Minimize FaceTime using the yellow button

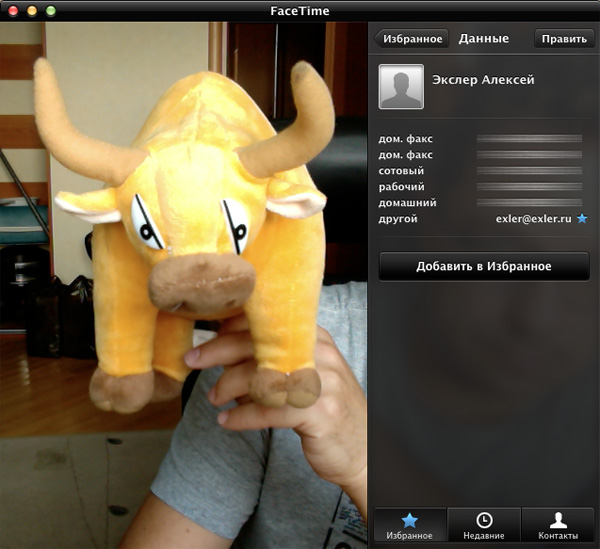(31, 10)
